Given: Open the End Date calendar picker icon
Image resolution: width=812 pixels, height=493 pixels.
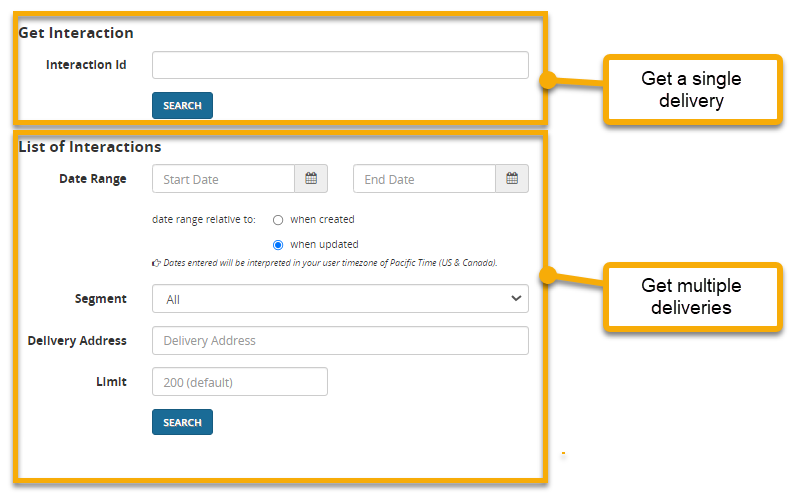Looking at the screenshot, I should click(x=512, y=179).
